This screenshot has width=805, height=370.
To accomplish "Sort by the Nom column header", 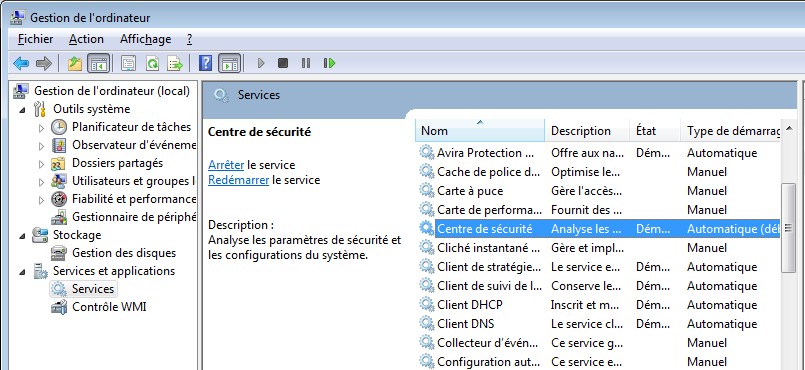I will pos(480,131).
